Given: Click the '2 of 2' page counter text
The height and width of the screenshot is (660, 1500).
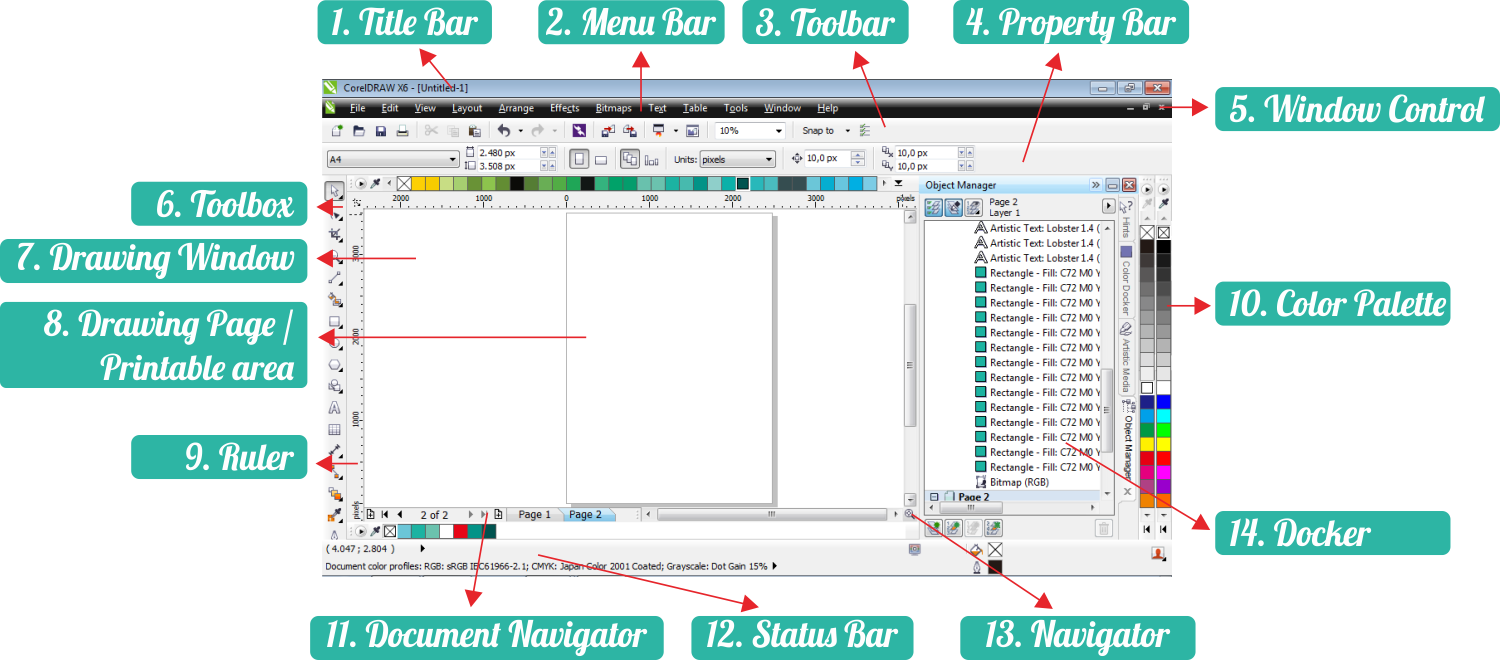Looking at the screenshot, I should [434, 515].
